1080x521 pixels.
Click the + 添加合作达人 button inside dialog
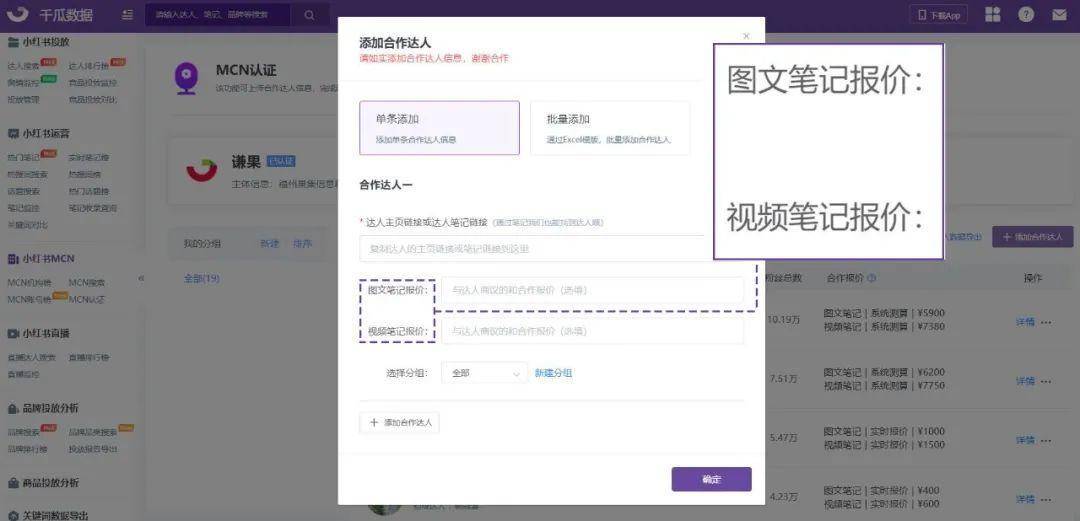pyautogui.click(x=400, y=423)
